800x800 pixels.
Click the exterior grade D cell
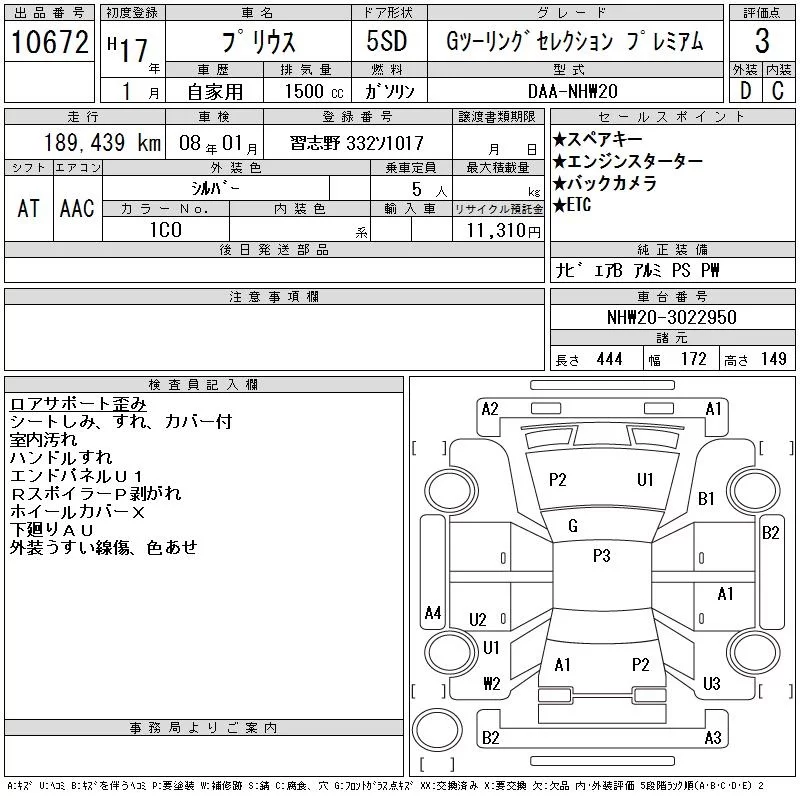coord(745,90)
